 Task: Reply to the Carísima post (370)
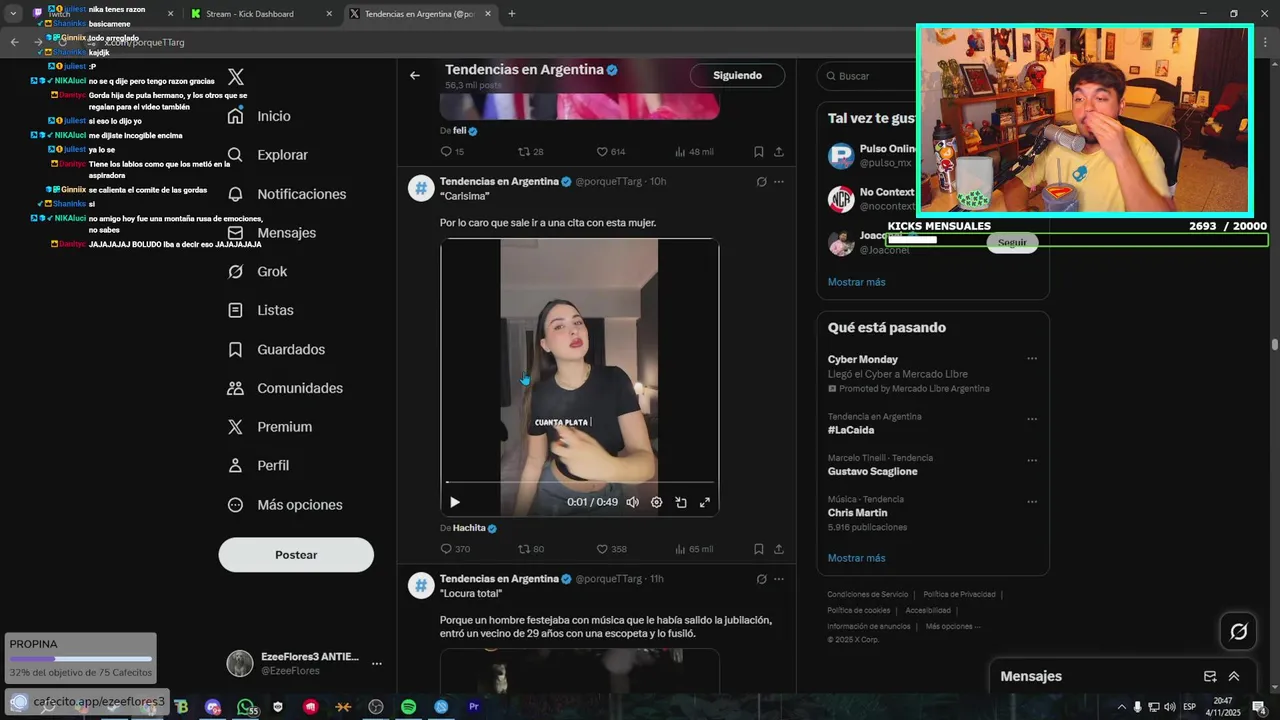pos(455,549)
